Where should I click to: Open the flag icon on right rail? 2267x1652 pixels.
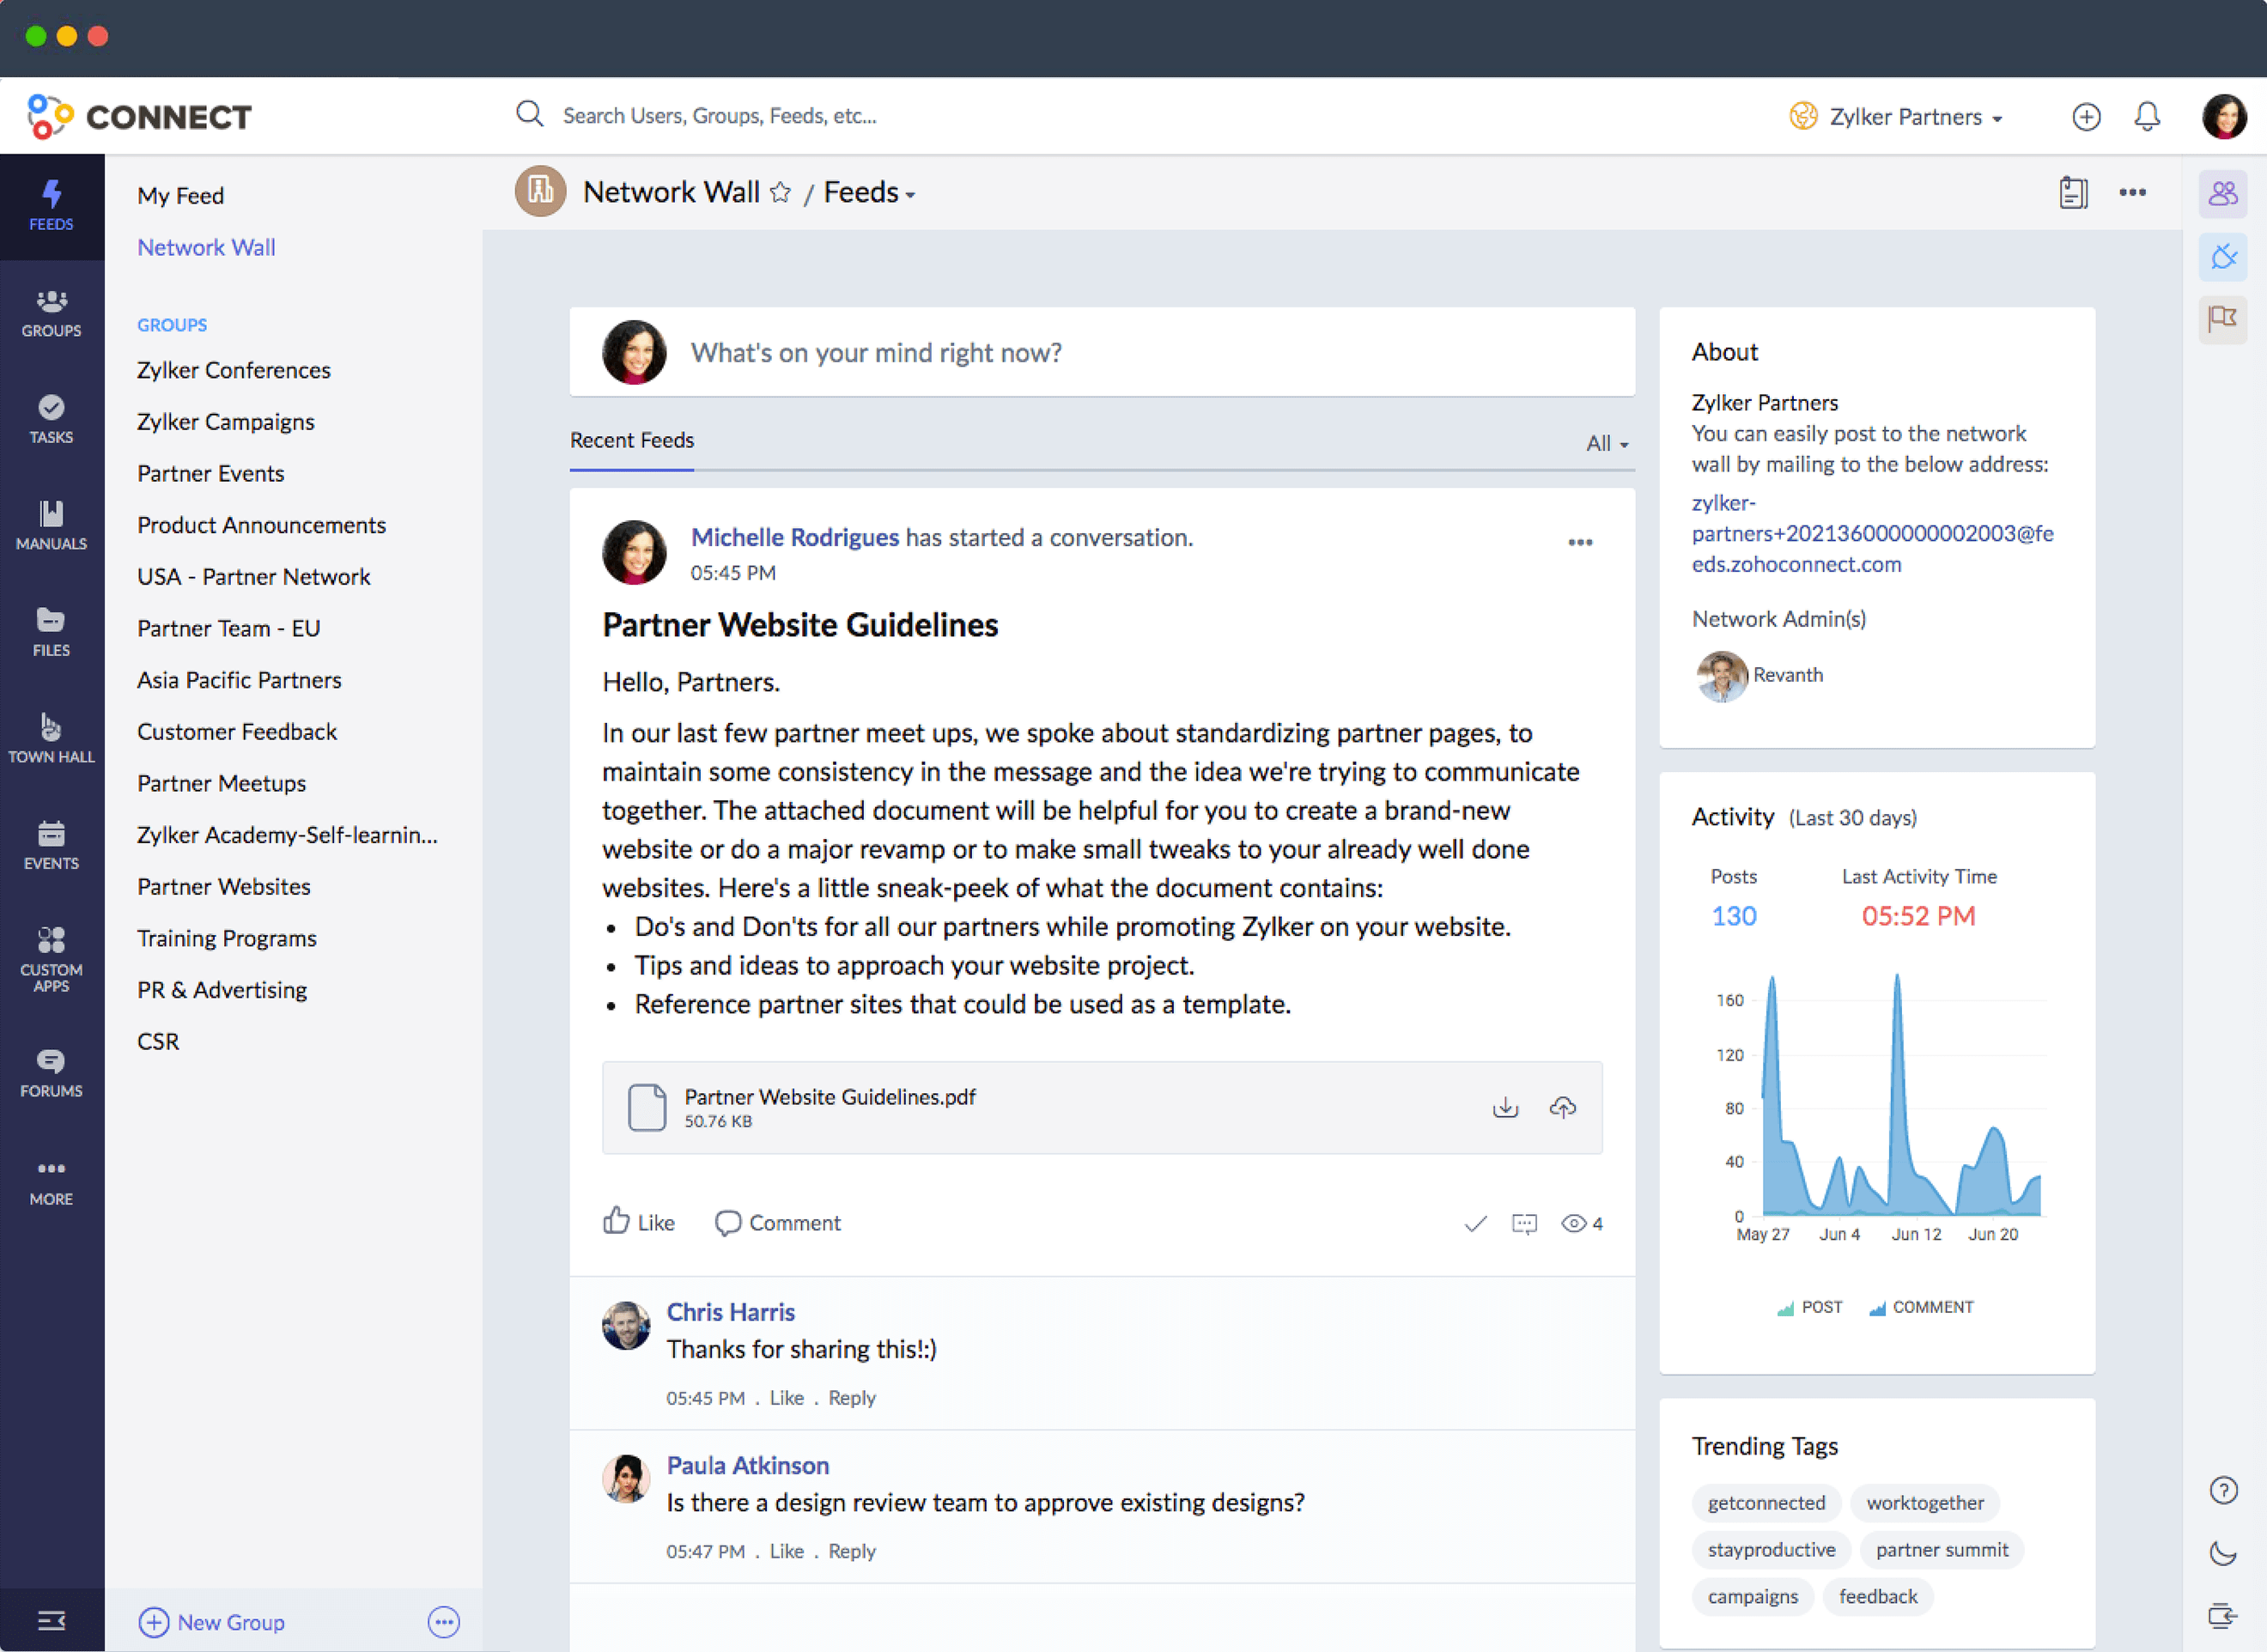[2222, 320]
